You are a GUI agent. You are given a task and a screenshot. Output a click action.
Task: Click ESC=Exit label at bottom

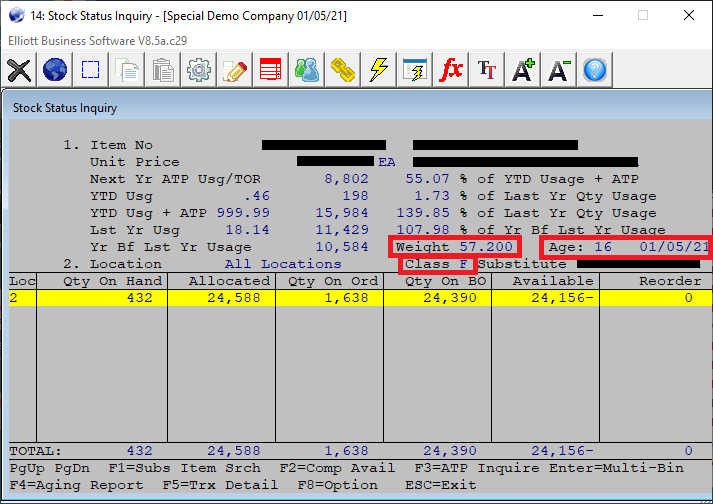[441, 485]
